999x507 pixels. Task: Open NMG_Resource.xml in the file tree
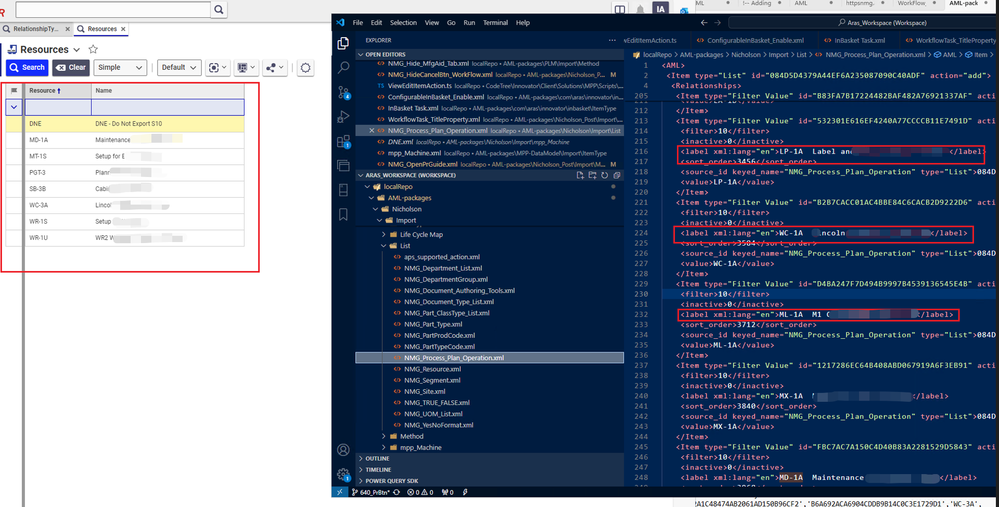tap(432, 369)
